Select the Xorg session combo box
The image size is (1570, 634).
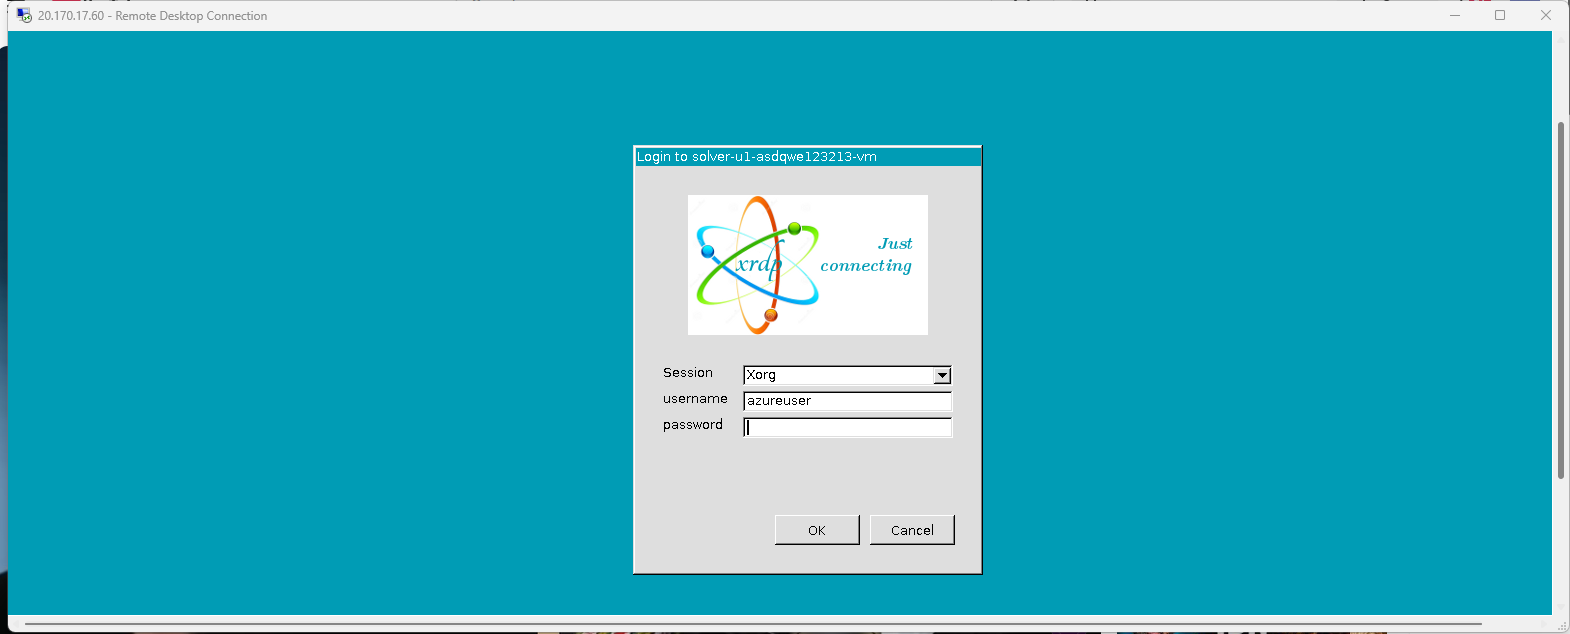pyautogui.click(x=847, y=375)
